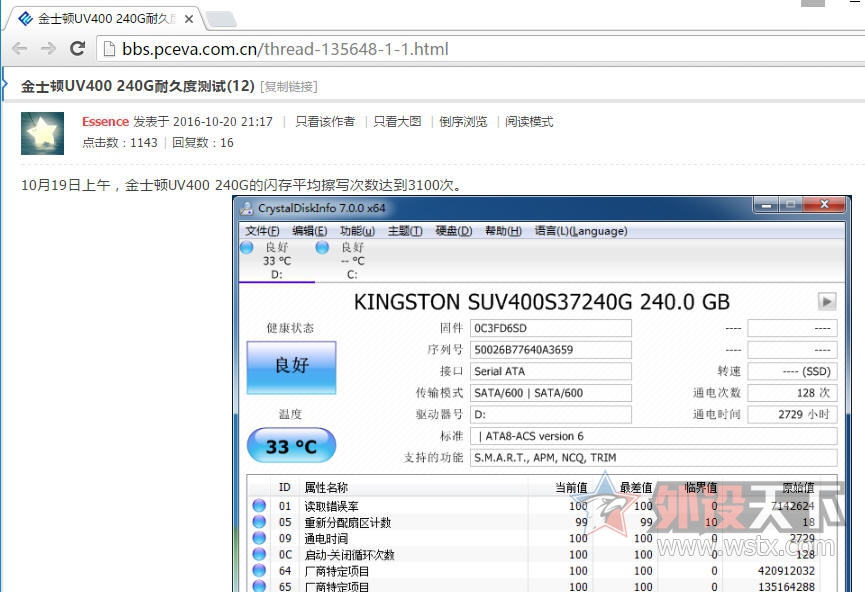Click the S.M.A.R.T., APM, NCQ, TRIM field

point(654,457)
